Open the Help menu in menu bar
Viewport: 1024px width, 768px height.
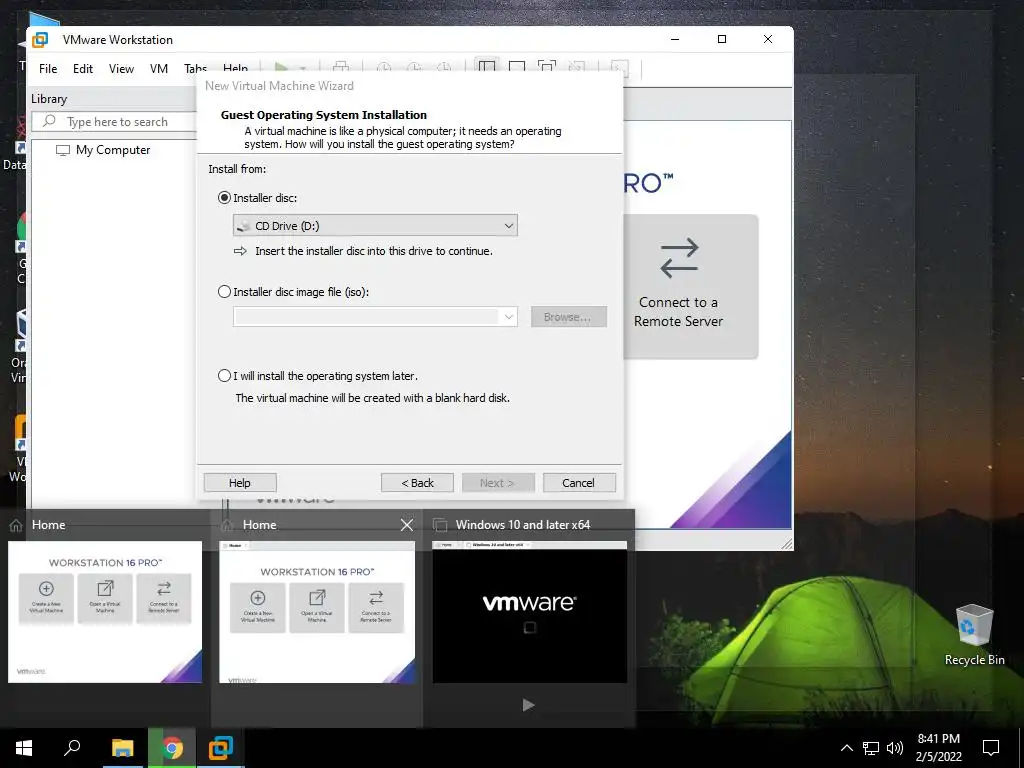tap(235, 67)
